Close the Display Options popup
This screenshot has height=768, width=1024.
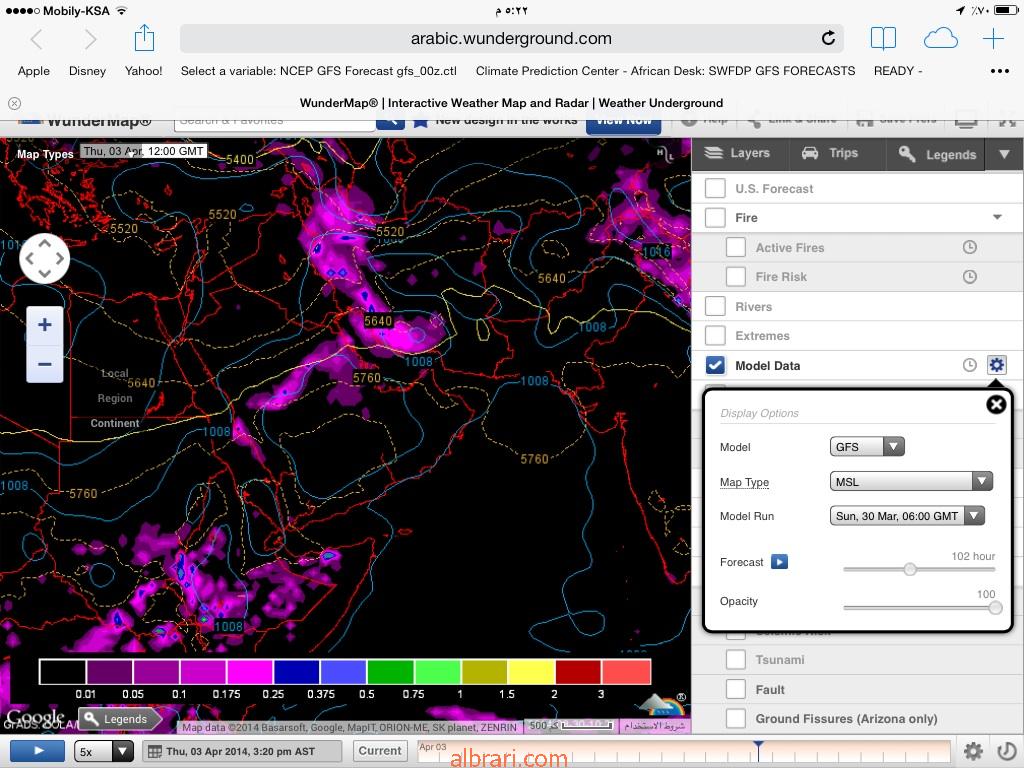996,405
